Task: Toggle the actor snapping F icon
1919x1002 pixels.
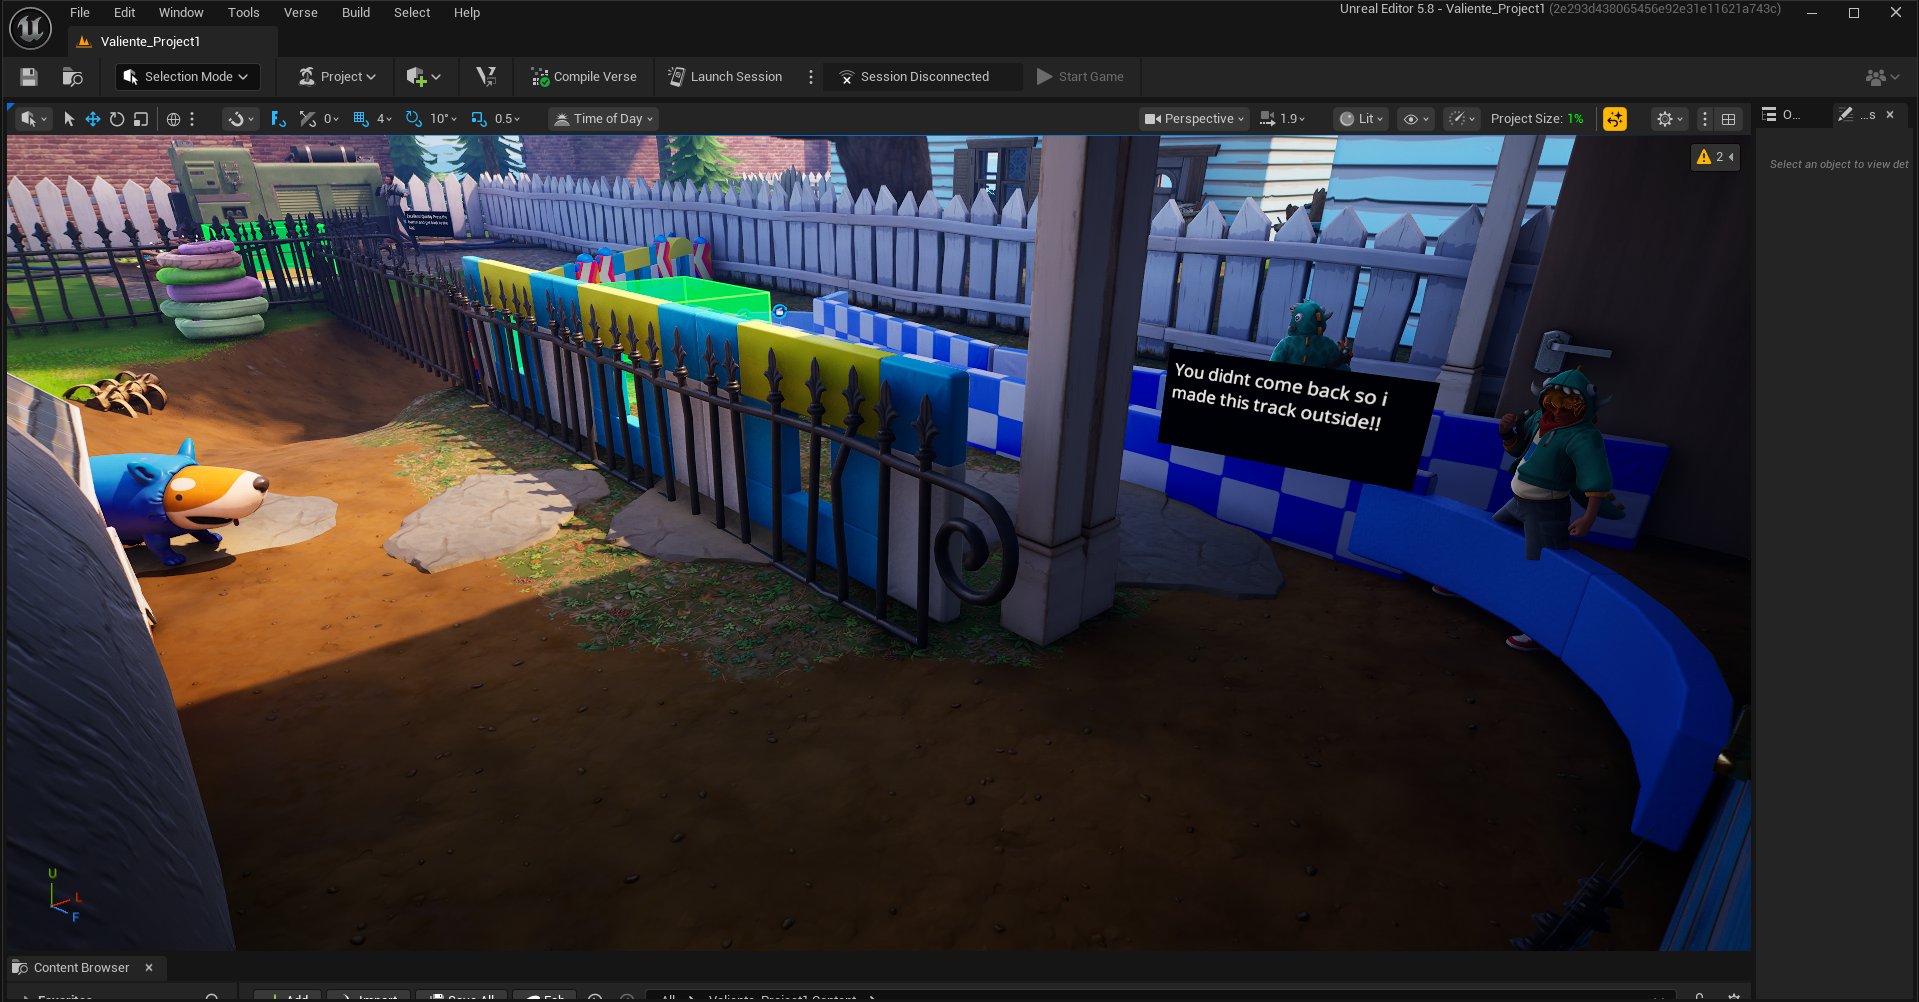Action: (x=278, y=119)
